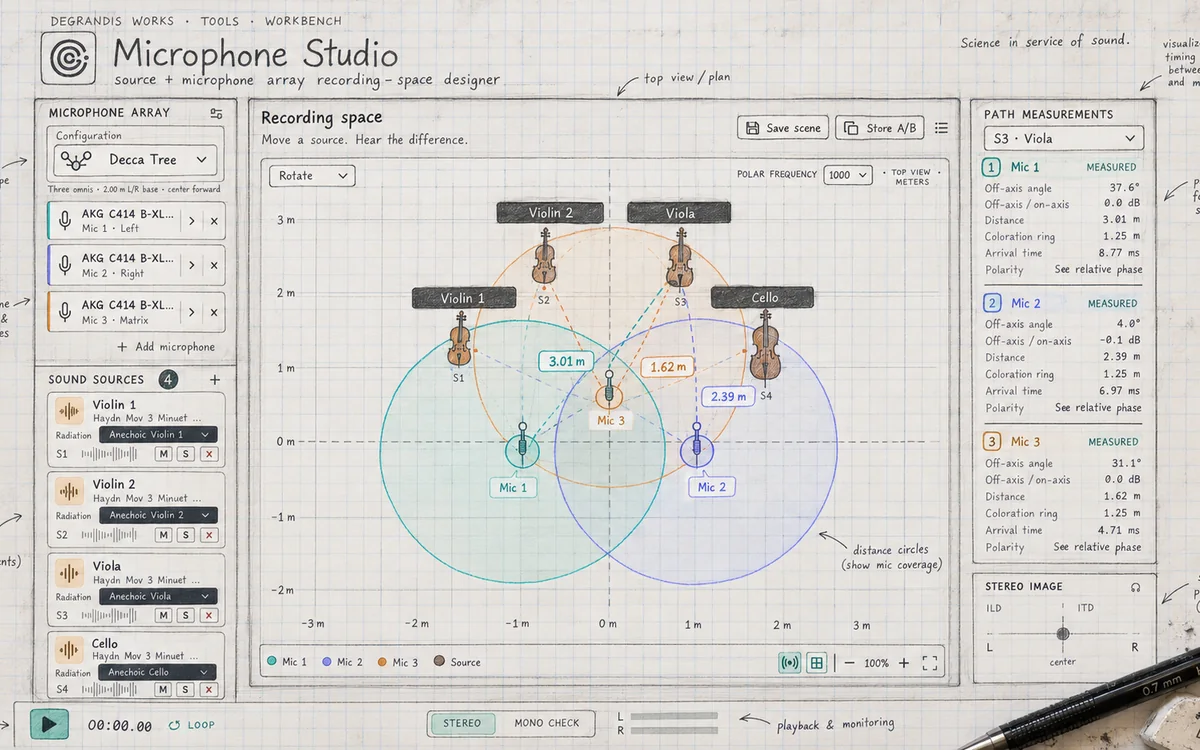The width and height of the screenshot is (1200, 750).
Task: Click the Workbench breadcrumb item
Action: coord(303,20)
